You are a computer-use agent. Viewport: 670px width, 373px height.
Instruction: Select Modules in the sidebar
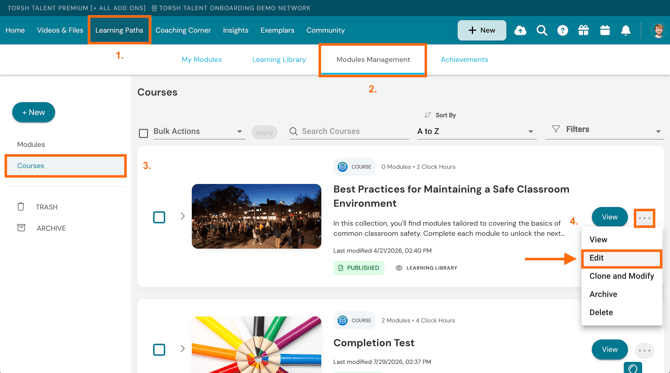pyautogui.click(x=31, y=144)
